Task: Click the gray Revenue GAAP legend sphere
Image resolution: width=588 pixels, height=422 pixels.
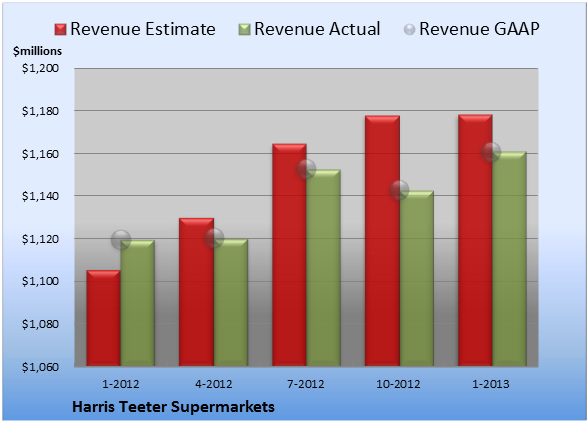Action: pos(410,30)
